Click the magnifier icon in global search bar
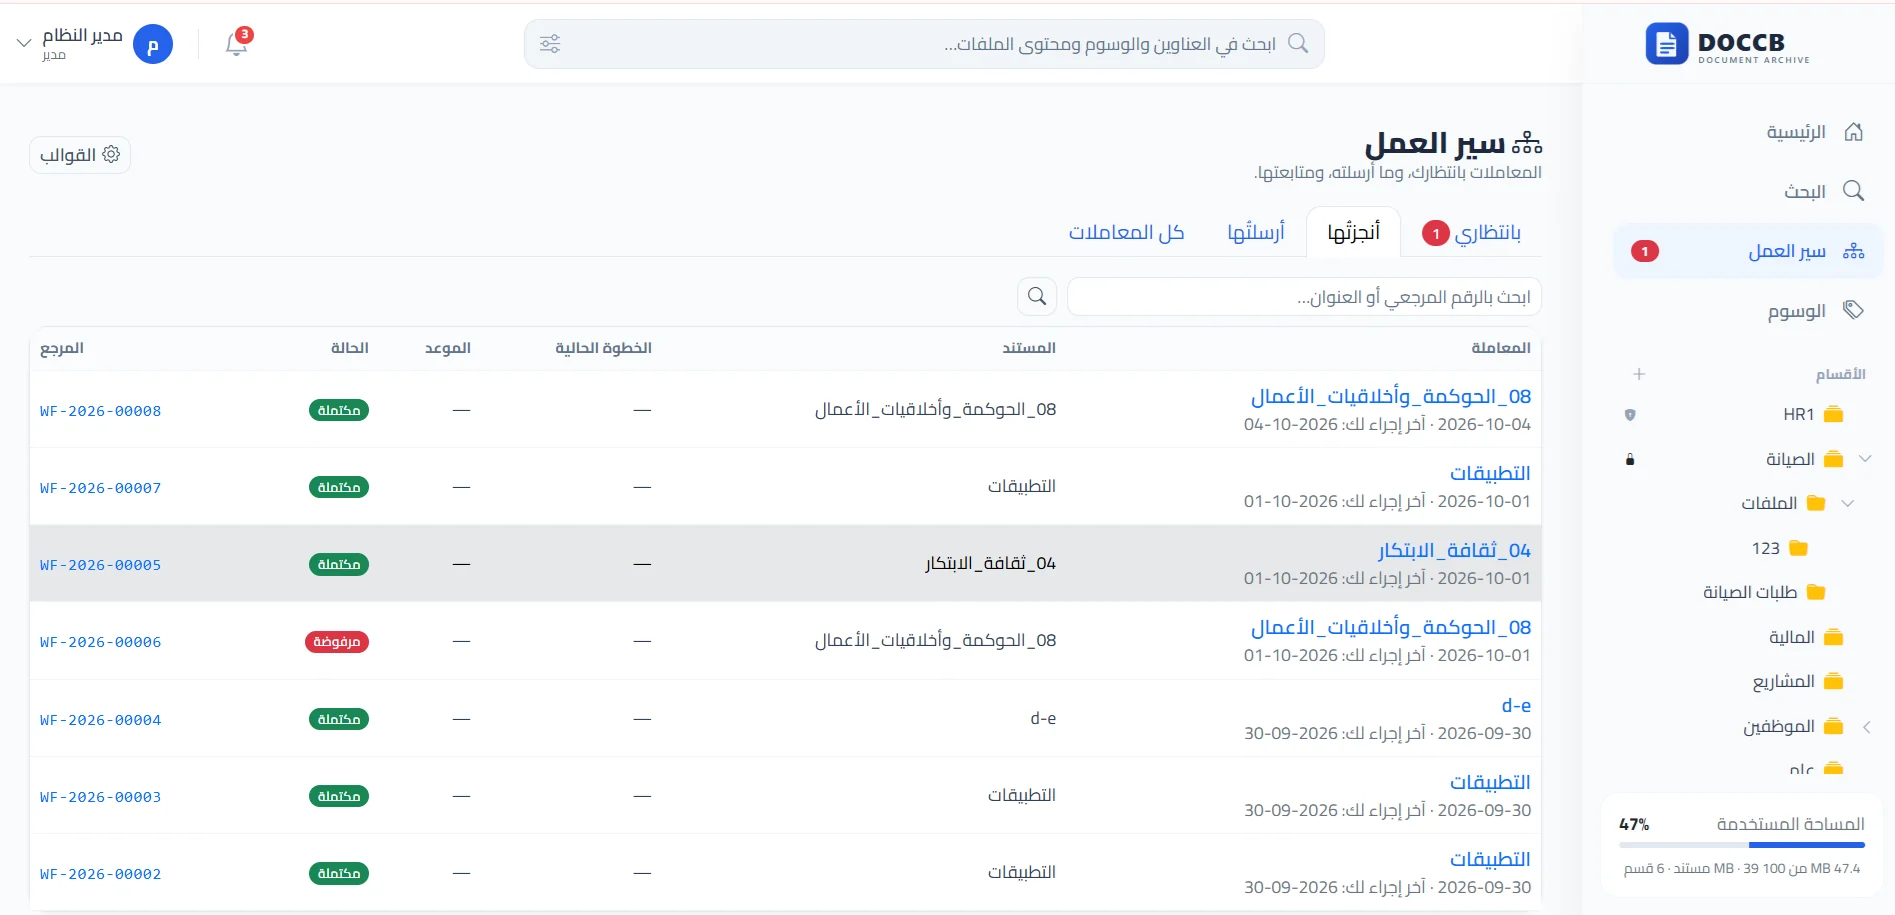Viewport: 1895px width, 915px height. coord(1298,43)
